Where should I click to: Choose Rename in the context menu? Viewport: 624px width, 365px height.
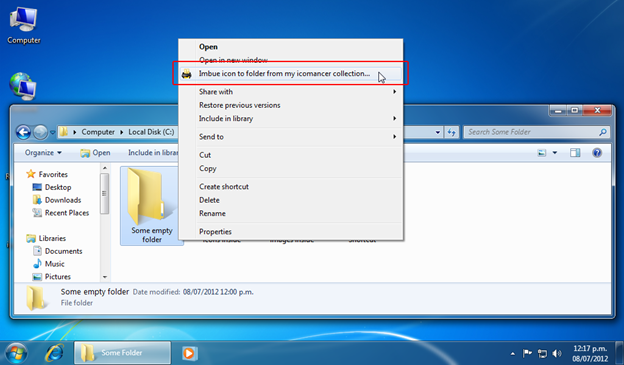tap(290, 213)
